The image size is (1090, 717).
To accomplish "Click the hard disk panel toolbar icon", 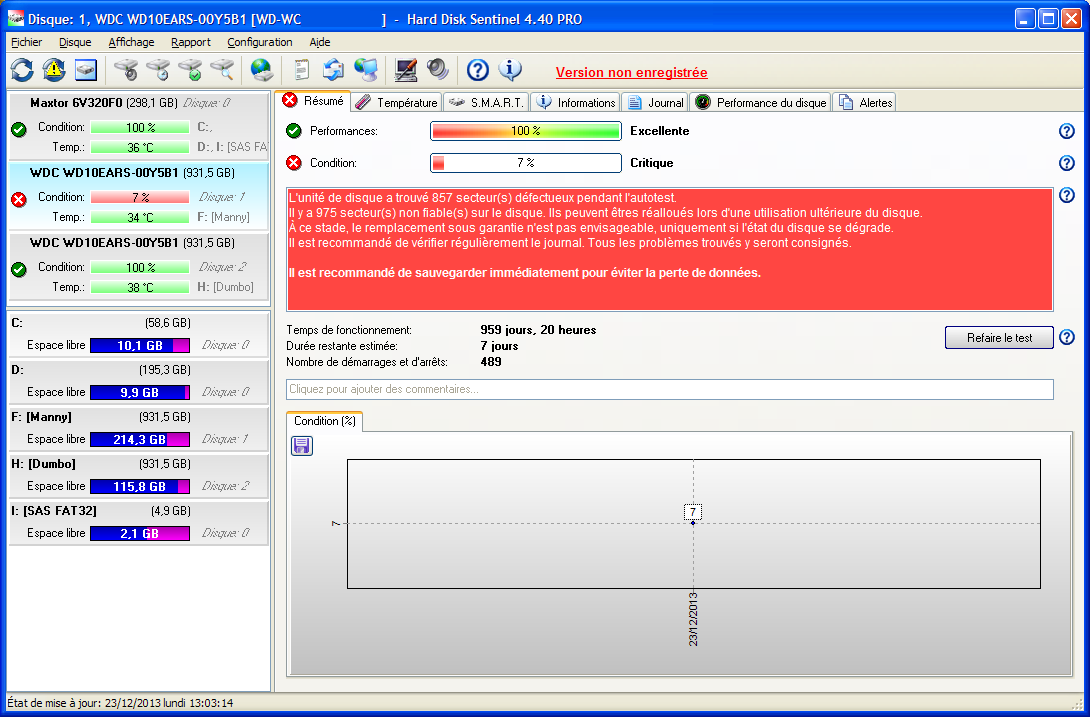I will pos(86,70).
